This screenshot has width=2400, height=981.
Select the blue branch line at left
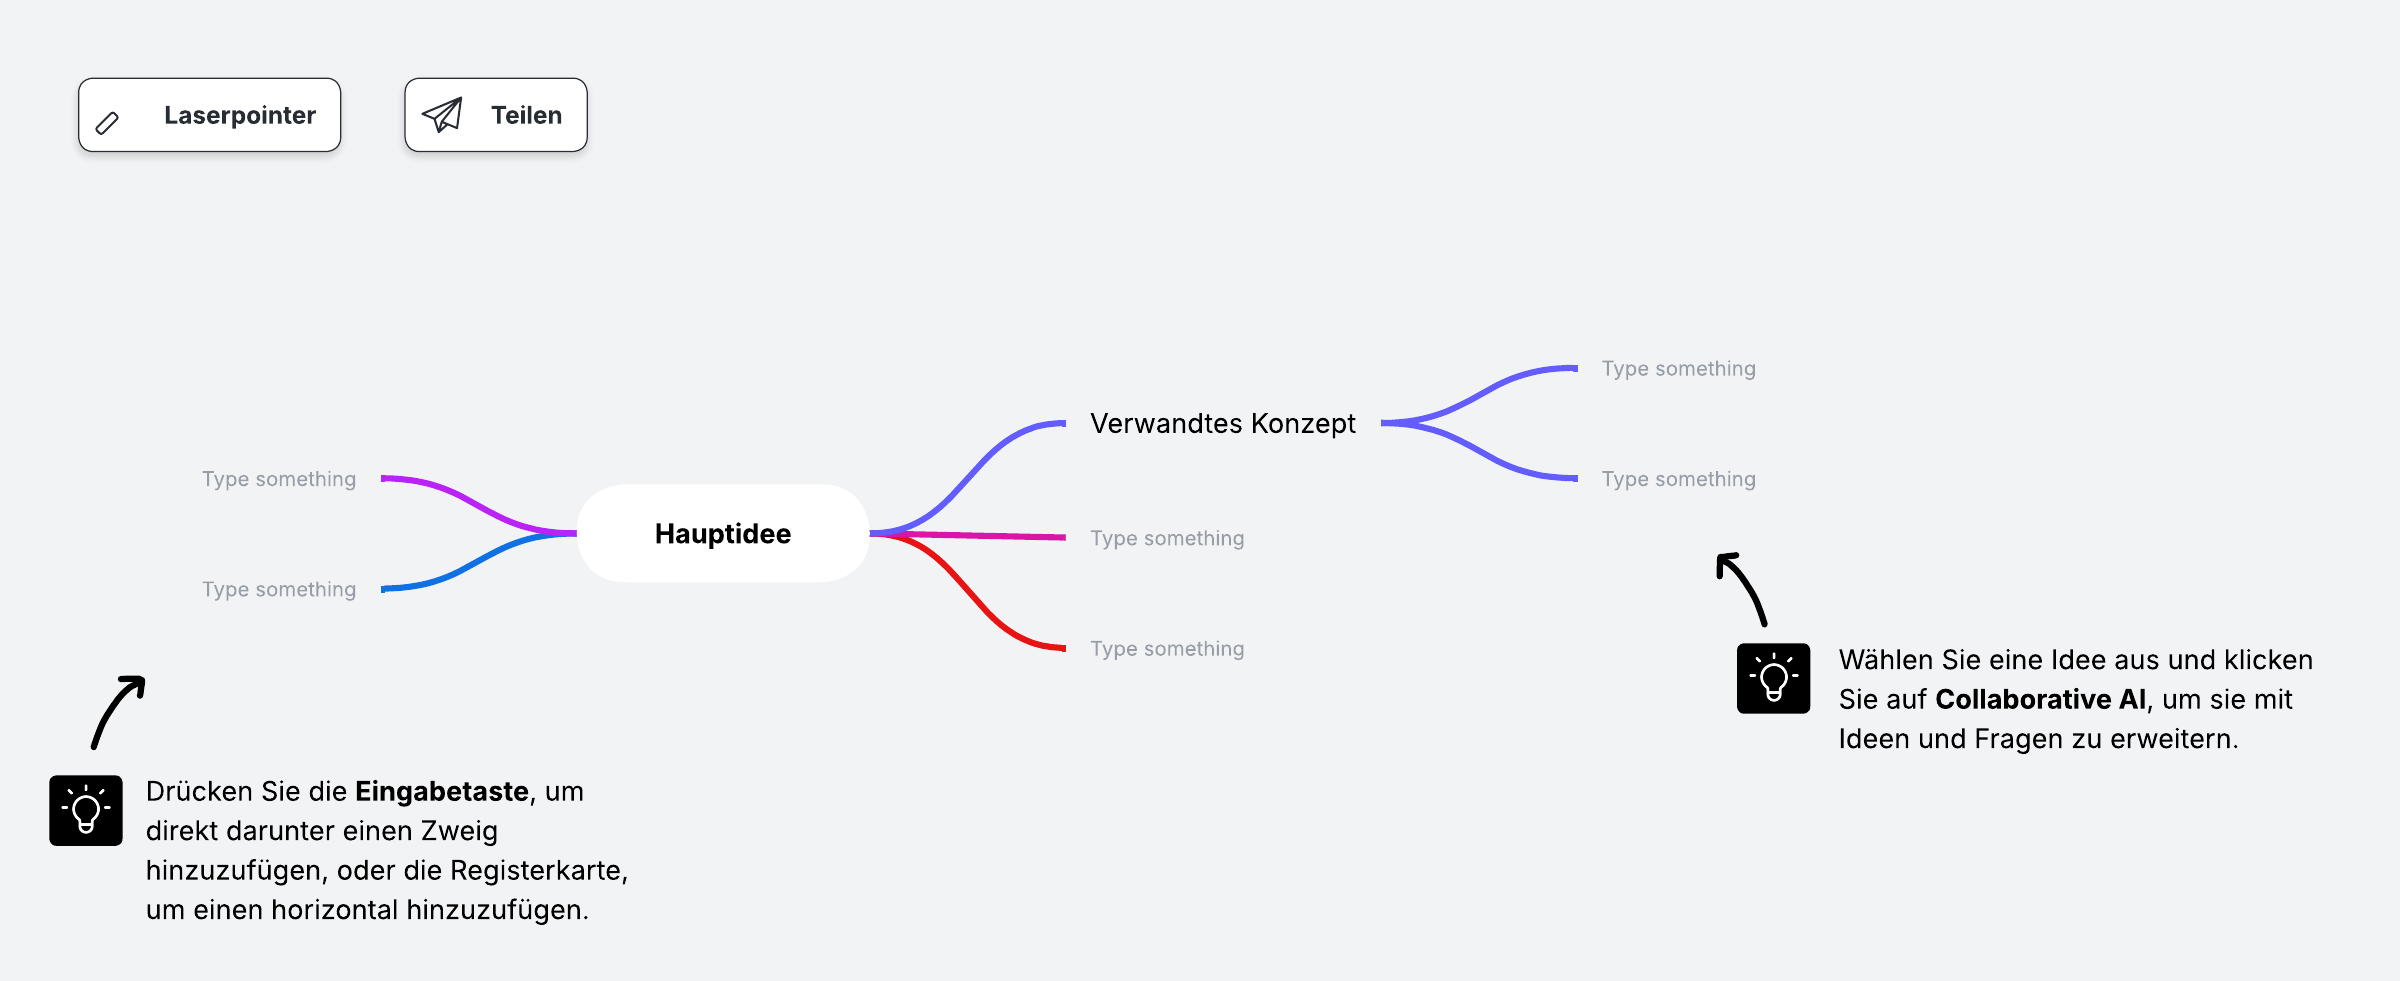click(478, 562)
